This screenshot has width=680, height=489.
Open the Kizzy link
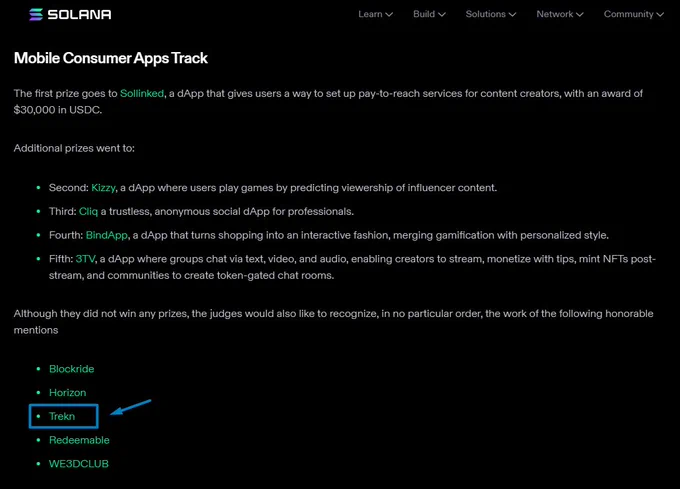point(103,188)
